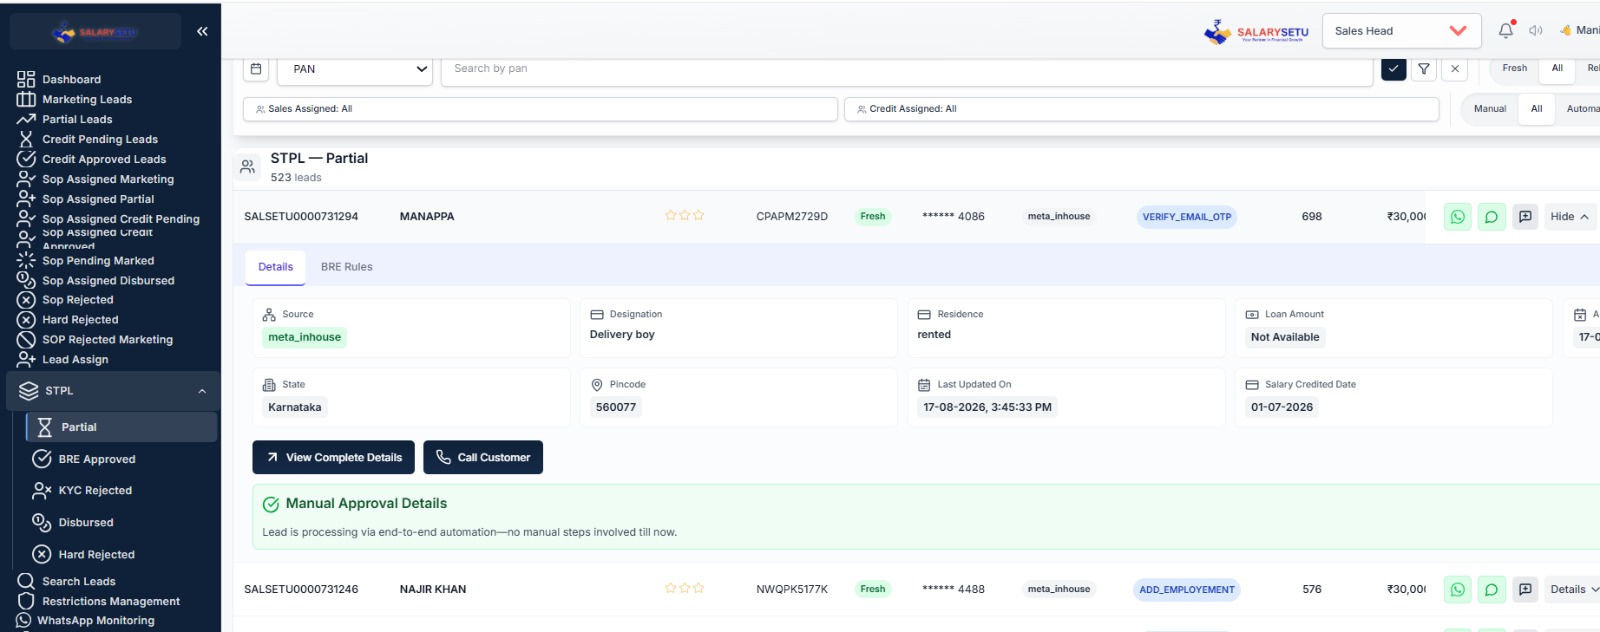1600x632 pixels.
Task: Click PAN value CPAPM2729D
Action: click(792, 216)
